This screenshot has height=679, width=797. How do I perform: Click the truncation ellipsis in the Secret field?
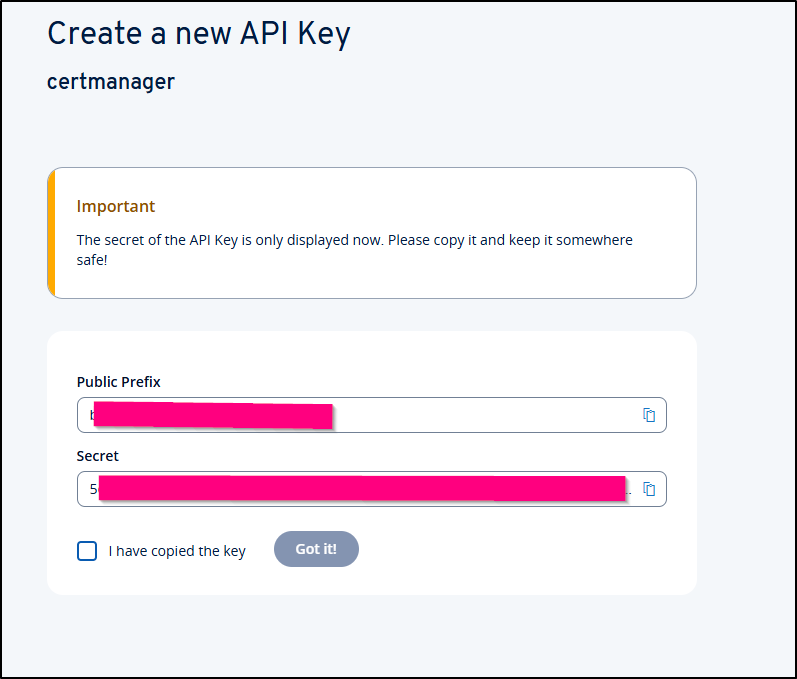[629, 492]
